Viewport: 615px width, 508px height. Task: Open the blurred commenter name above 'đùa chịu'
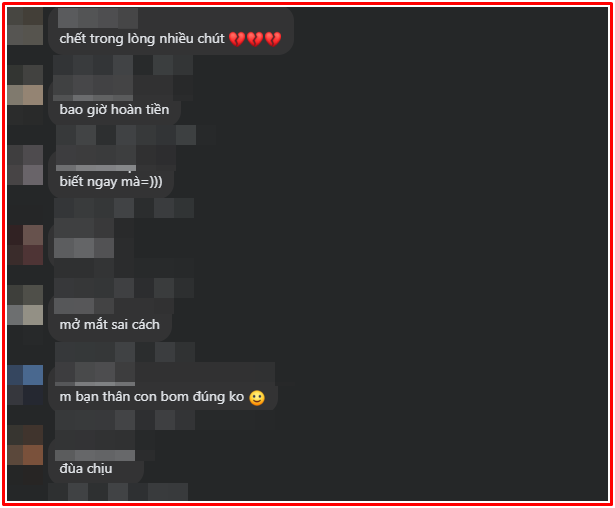pyautogui.click(x=95, y=455)
